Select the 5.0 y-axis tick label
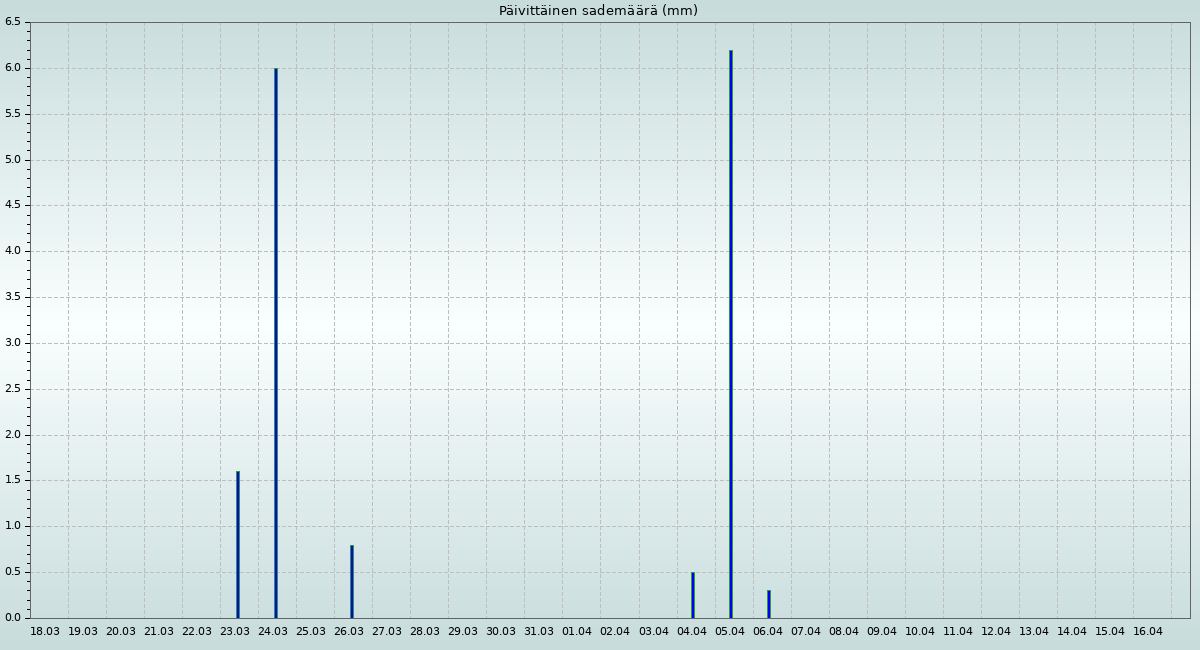Viewport: 1200px width, 650px height. click(13, 160)
